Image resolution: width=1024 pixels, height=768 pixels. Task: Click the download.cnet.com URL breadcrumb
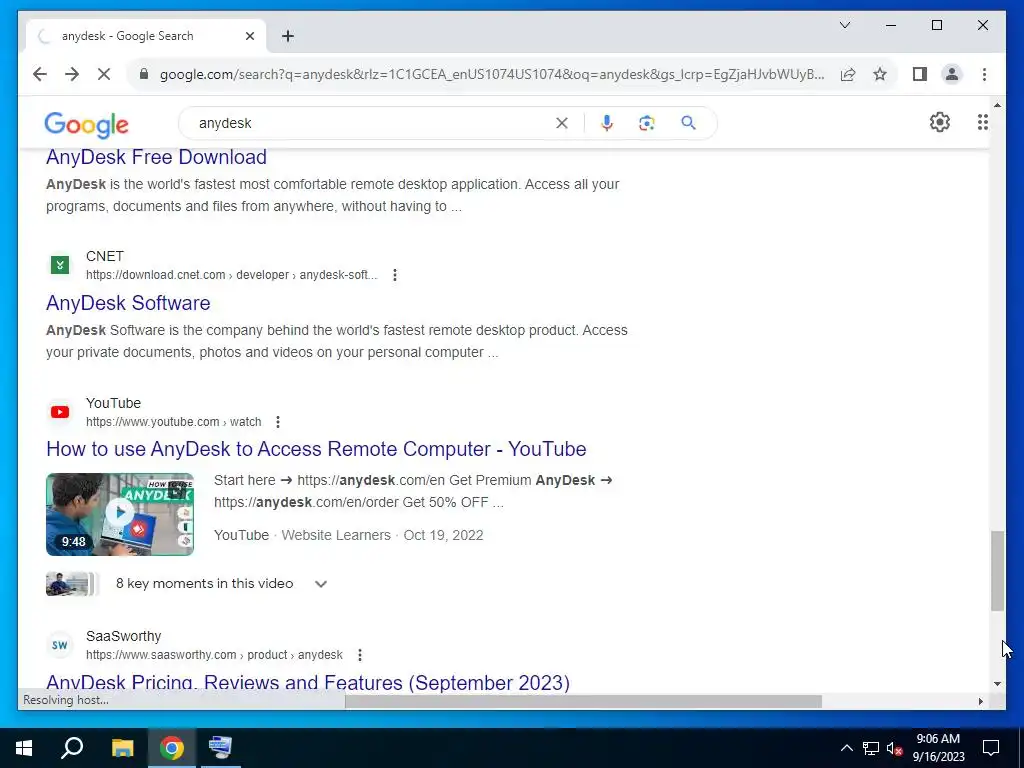tap(231, 275)
